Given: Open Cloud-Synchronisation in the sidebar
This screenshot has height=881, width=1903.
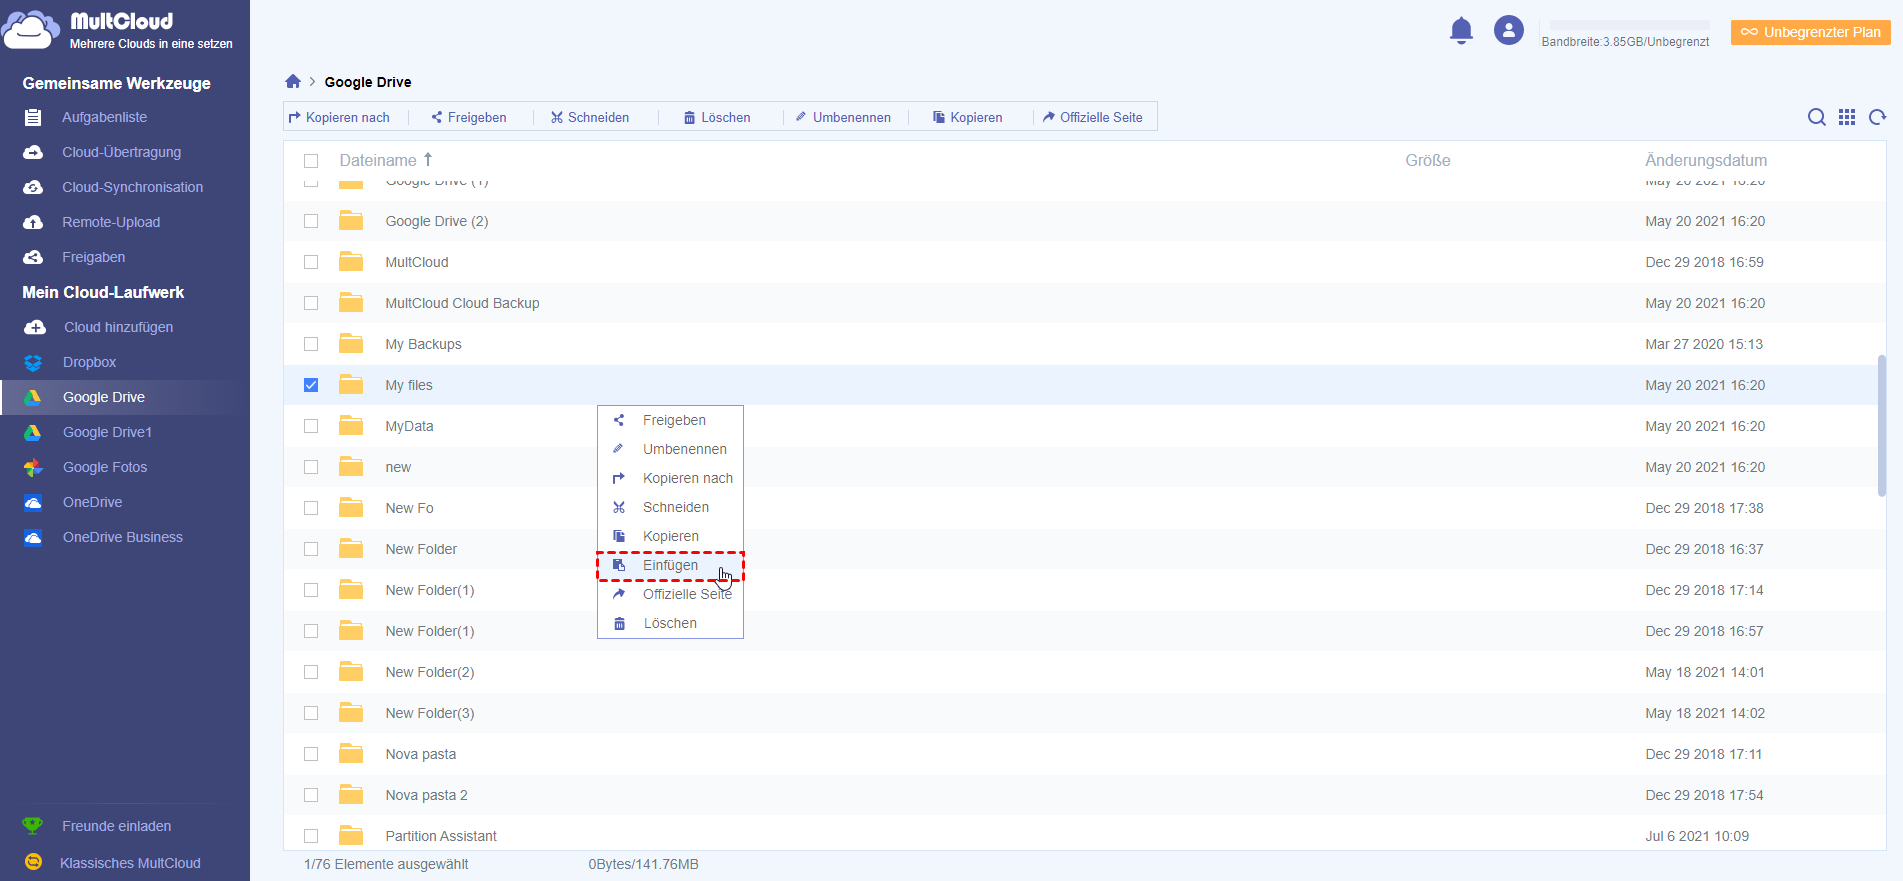Looking at the screenshot, I should [132, 187].
